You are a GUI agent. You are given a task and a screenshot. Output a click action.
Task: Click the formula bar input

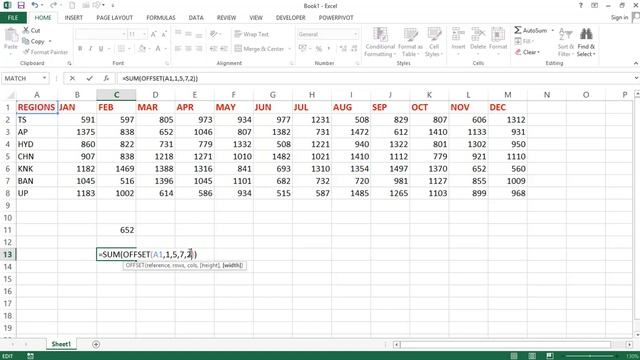[x=375, y=78]
